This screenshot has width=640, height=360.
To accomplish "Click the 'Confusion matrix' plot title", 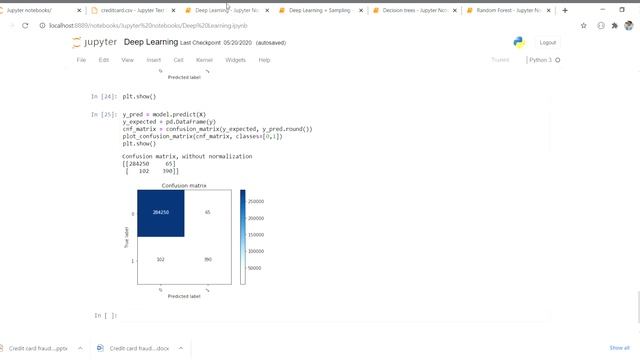I will tap(184, 186).
